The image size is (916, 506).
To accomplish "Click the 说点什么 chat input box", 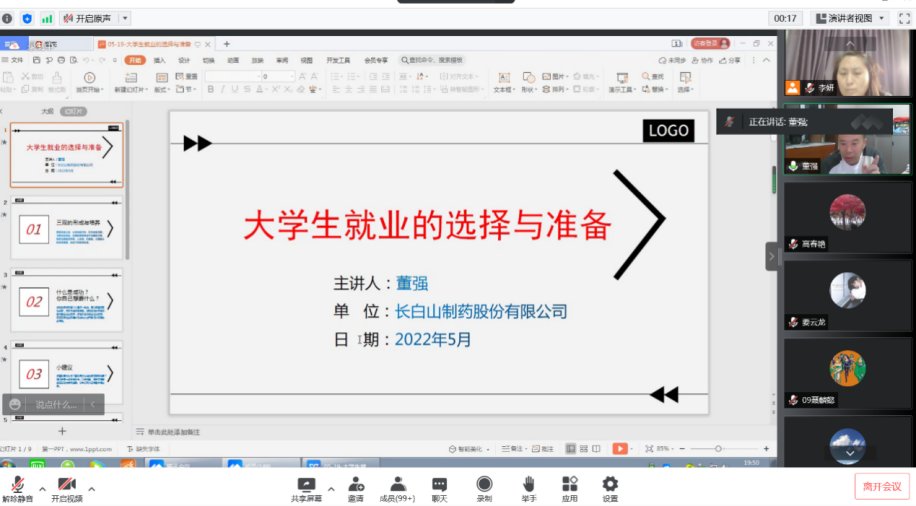I will pyautogui.click(x=57, y=404).
